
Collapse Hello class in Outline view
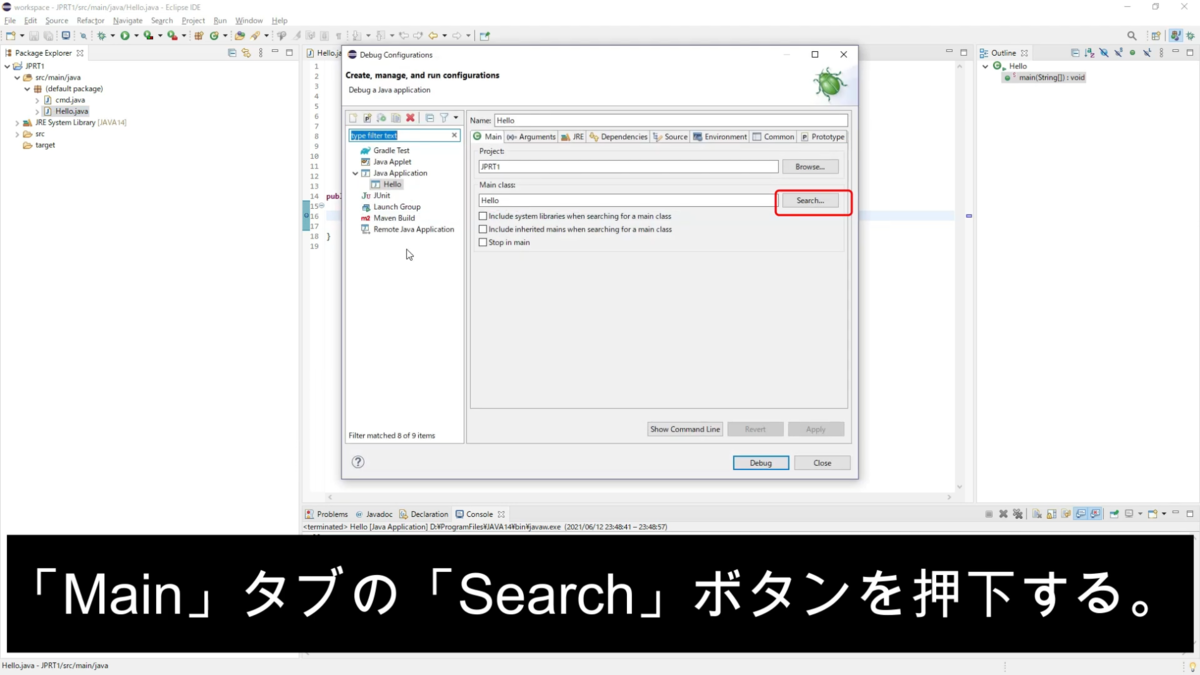pos(985,66)
